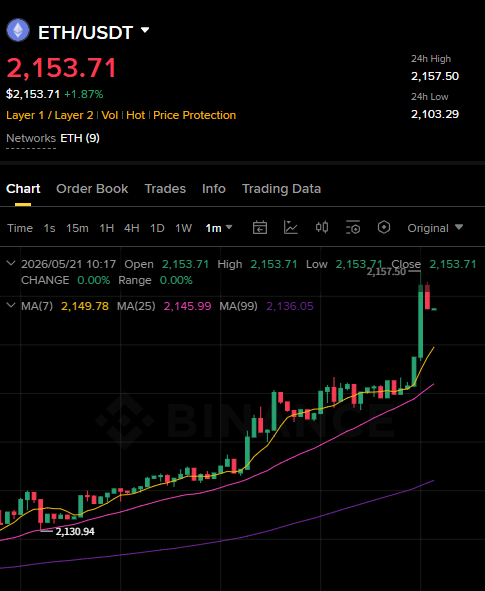Select the 1H interval
485x591 pixels.
coord(107,228)
